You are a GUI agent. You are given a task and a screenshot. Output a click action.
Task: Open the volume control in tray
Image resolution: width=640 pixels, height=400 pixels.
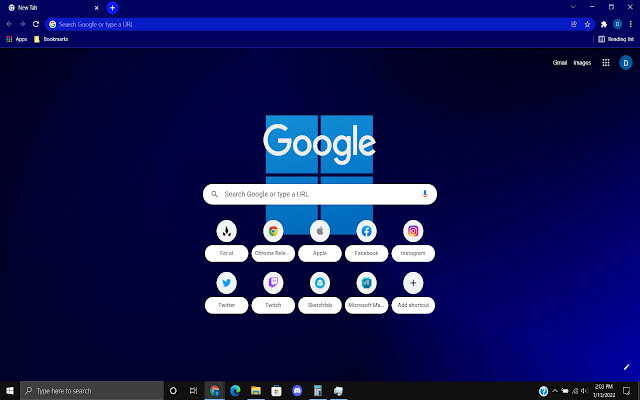[x=584, y=391]
